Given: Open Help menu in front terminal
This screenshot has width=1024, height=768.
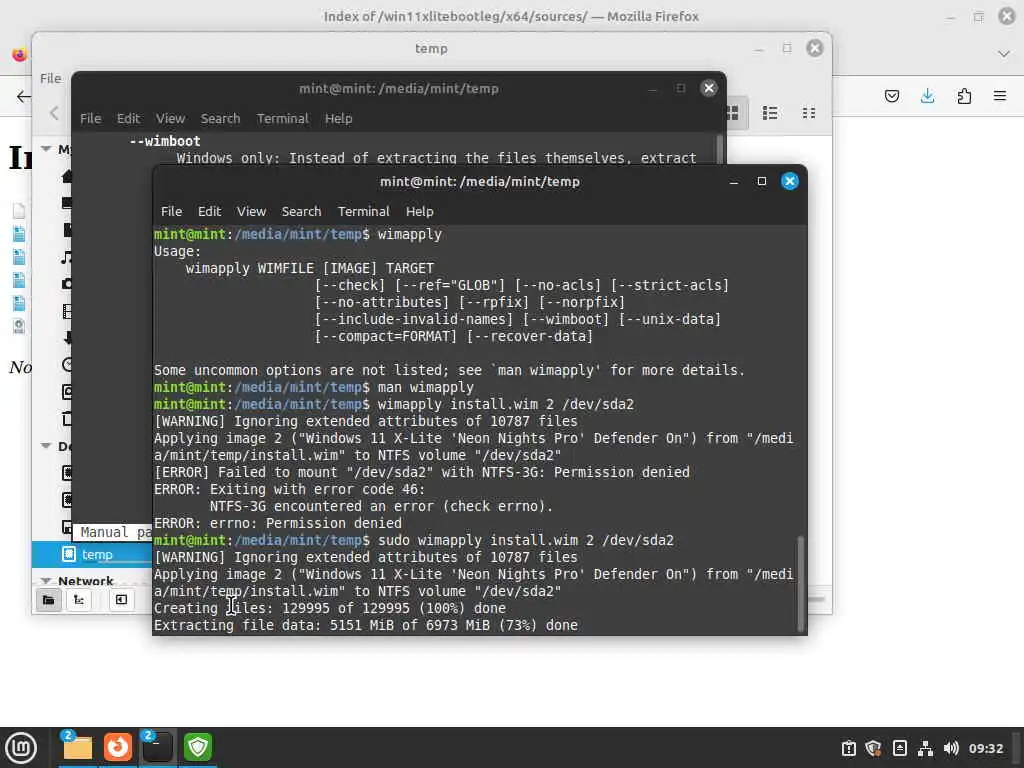Looking at the screenshot, I should tap(419, 212).
